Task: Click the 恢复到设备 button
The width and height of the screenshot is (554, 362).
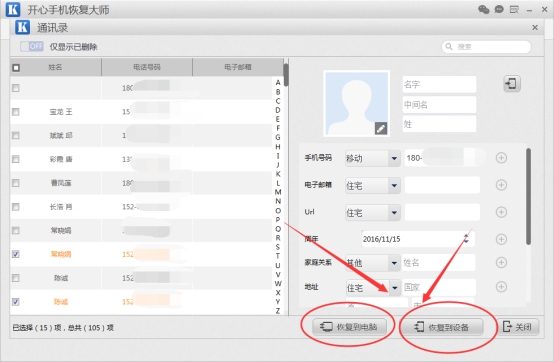Action: pos(442,327)
